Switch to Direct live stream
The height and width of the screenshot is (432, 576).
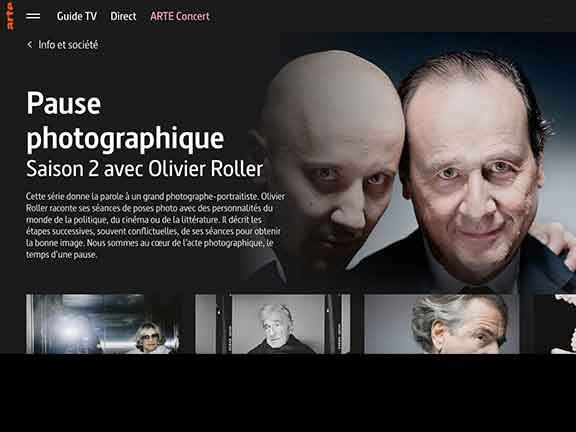point(123,16)
